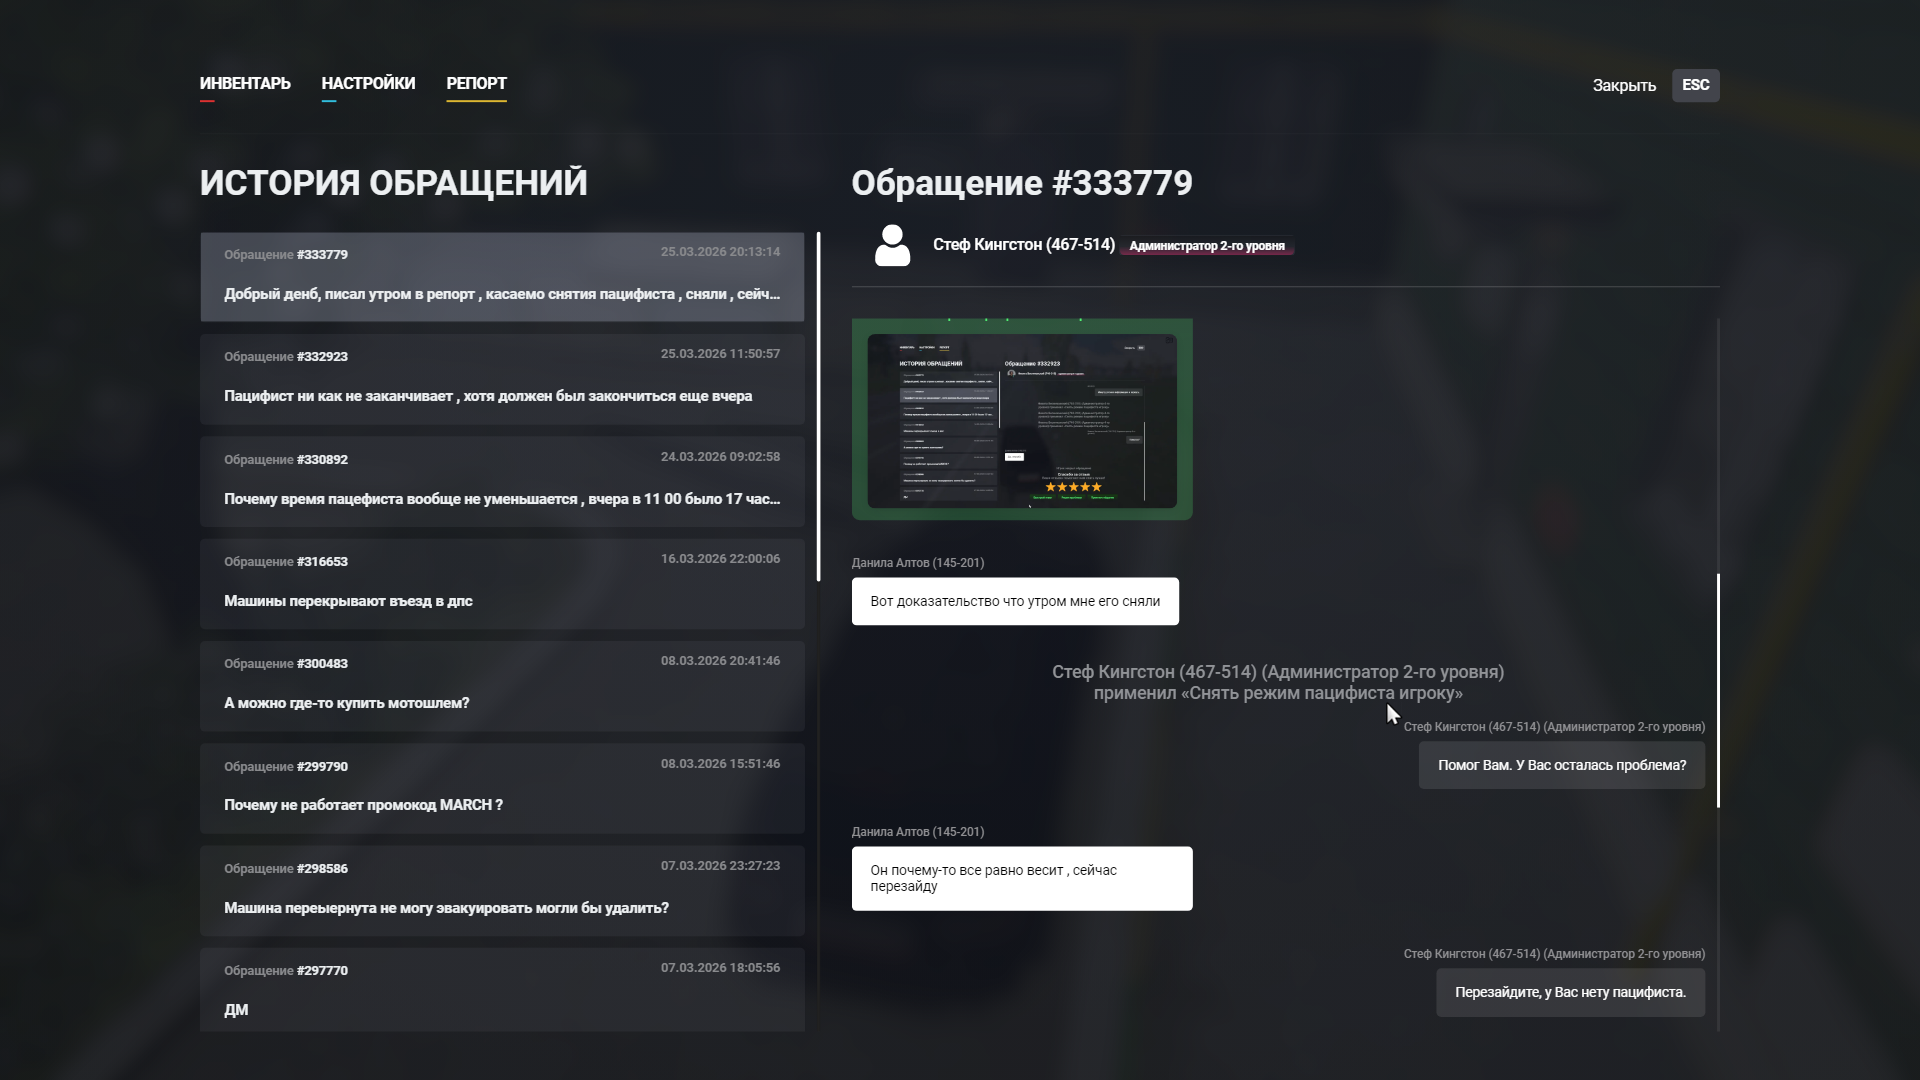Select report #333779 in history list
This screenshot has height=1080, width=1920.
pyautogui.click(x=502, y=277)
